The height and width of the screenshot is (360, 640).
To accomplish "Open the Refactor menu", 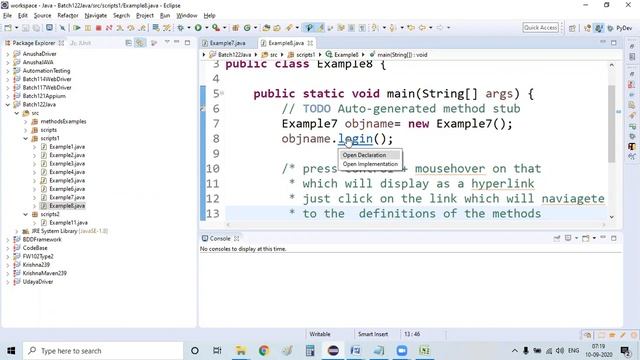I will [68, 16].
